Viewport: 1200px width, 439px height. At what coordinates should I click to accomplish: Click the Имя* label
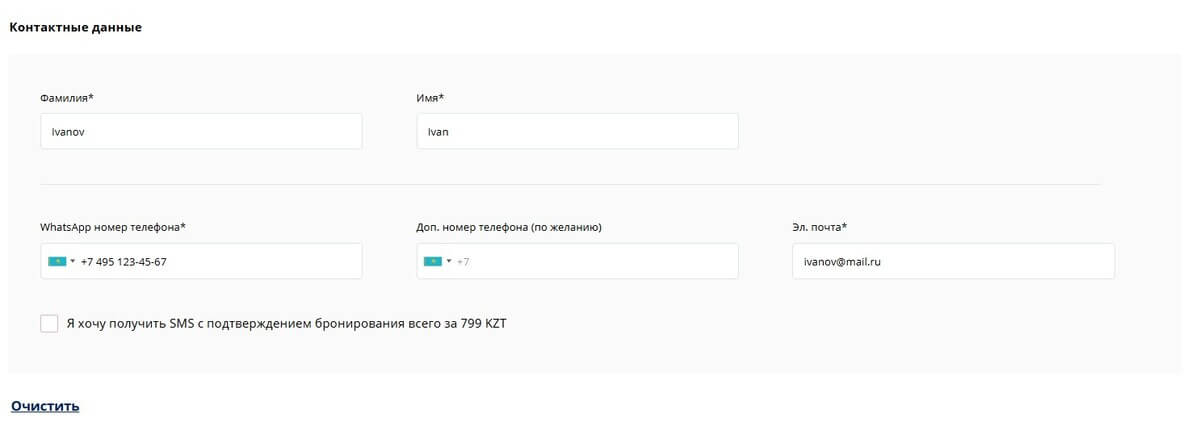tap(430, 98)
